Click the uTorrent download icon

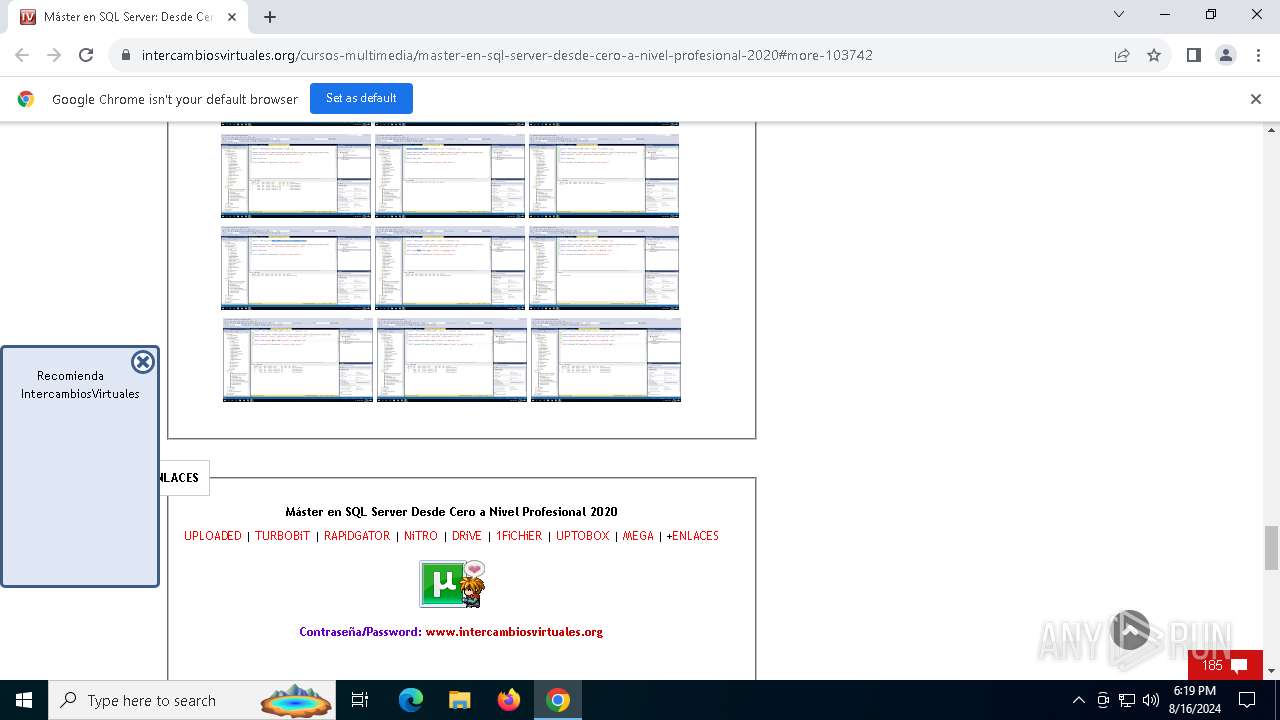(x=452, y=584)
